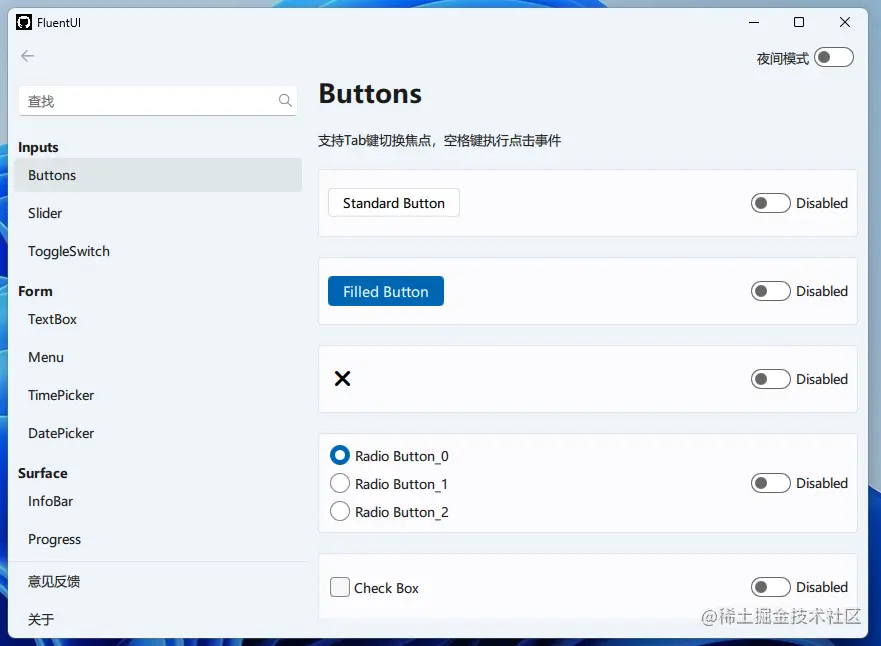Open the Slider page from the sidebar
This screenshot has width=881, height=646.
coord(44,213)
